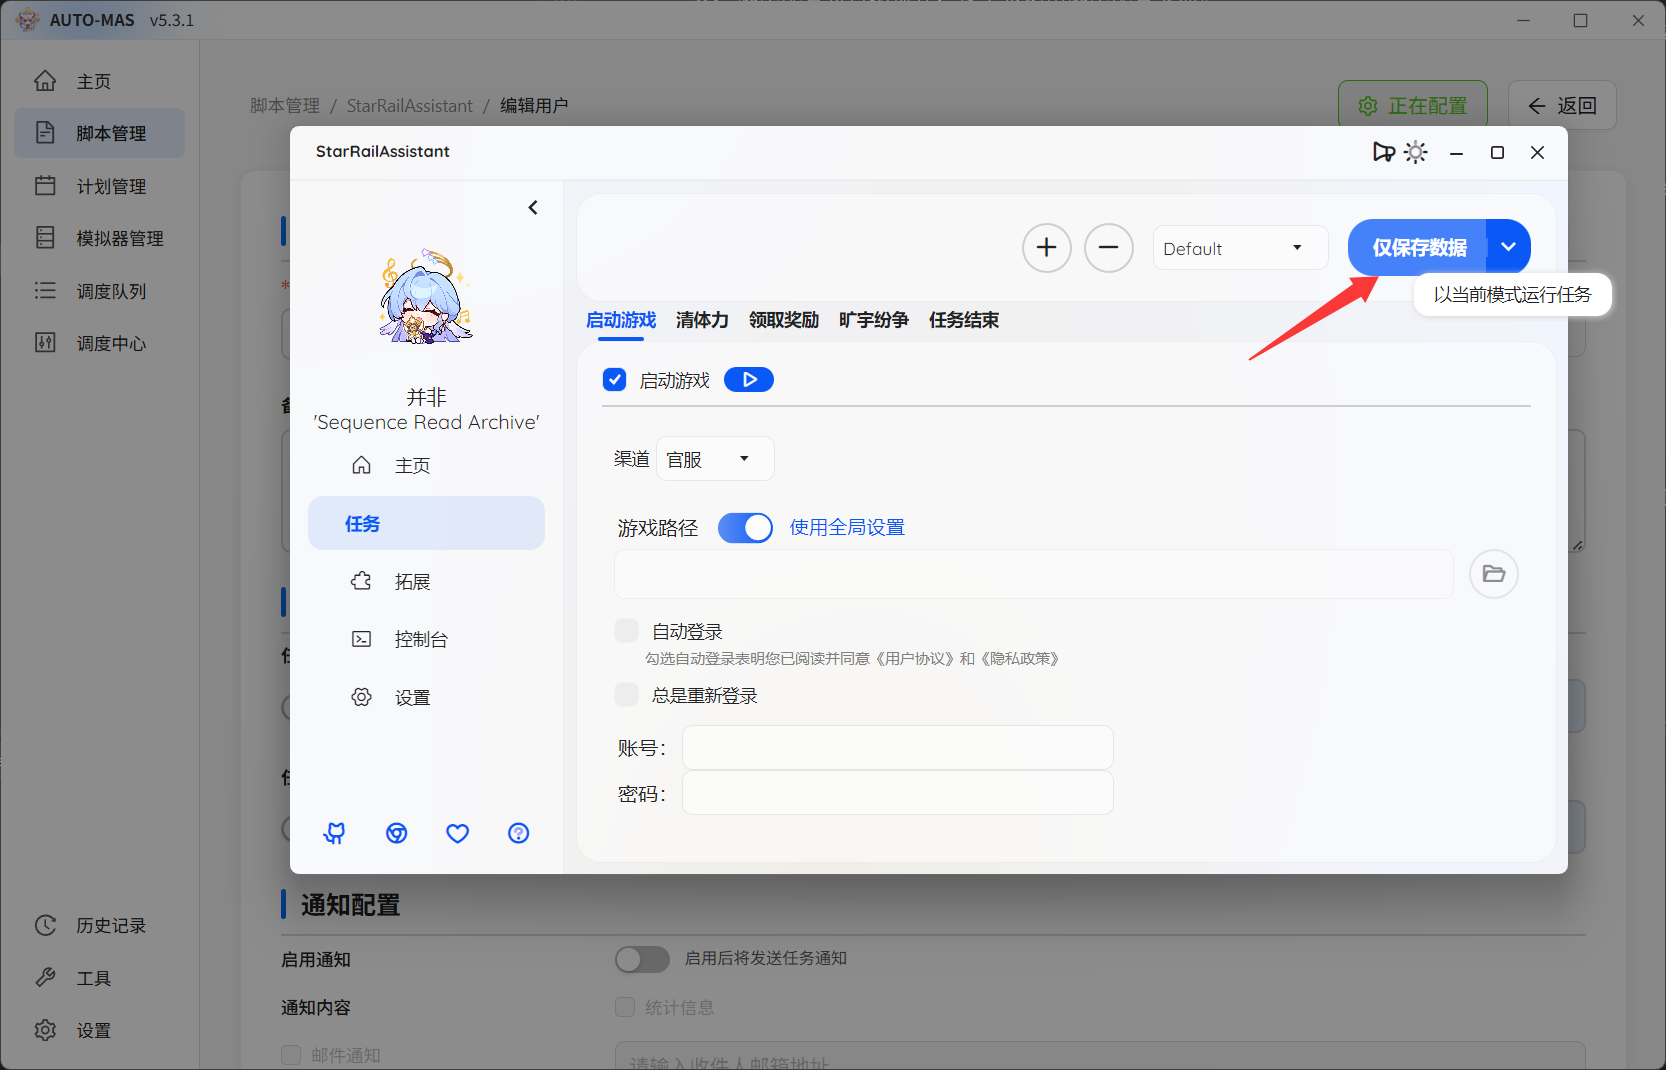Click the AUTO-MAS app logo icon
Viewport: 1666px width, 1070px height.
tap(28, 20)
